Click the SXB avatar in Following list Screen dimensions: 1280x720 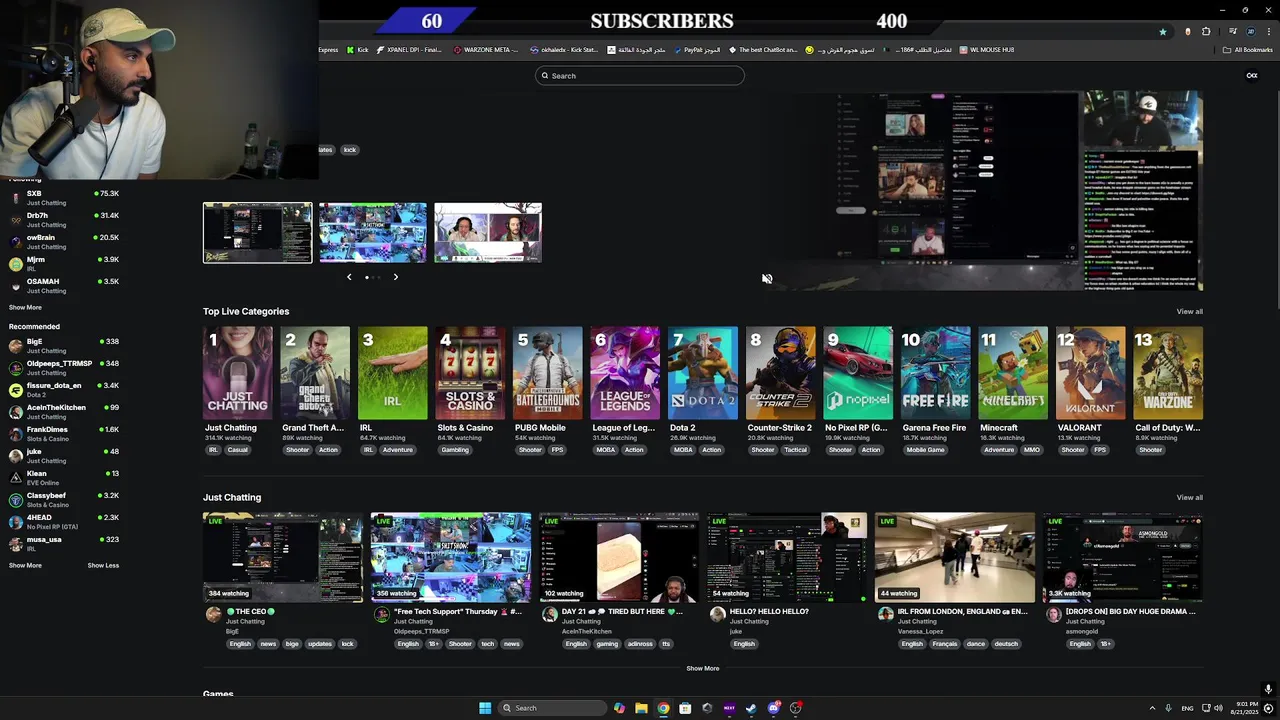[15, 198]
